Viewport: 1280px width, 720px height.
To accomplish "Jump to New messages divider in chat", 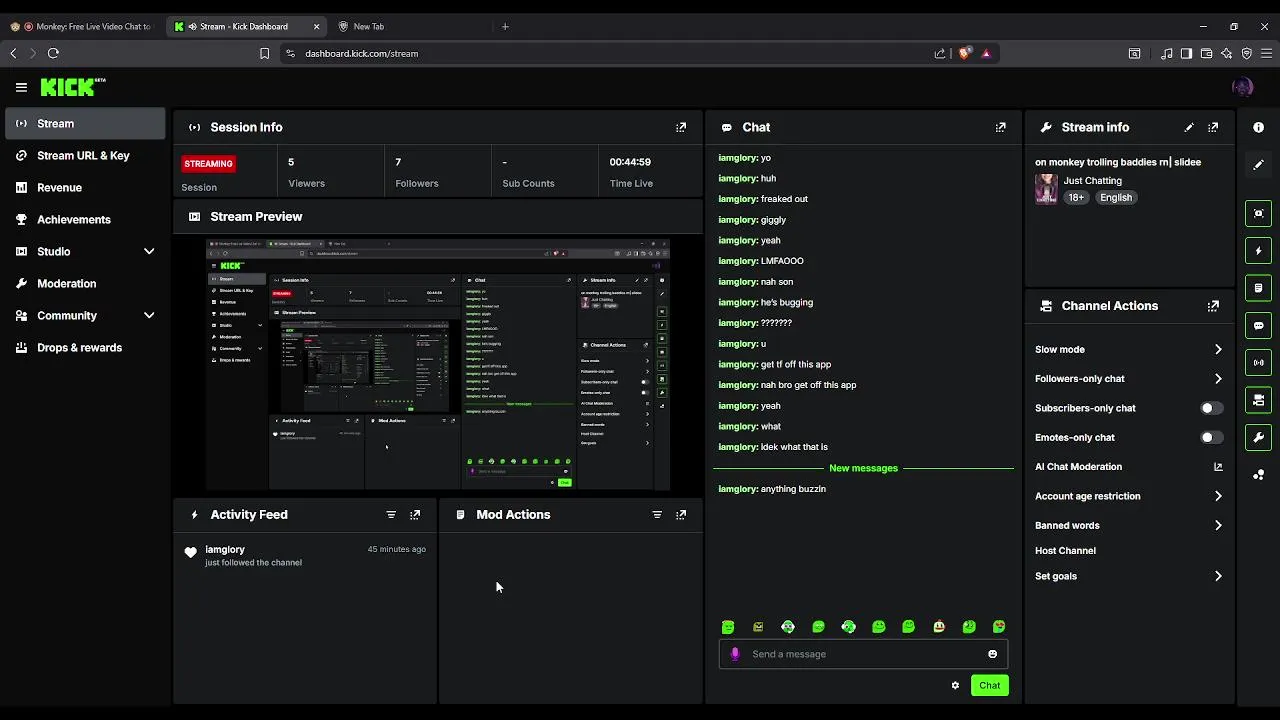I will pyautogui.click(x=863, y=468).
